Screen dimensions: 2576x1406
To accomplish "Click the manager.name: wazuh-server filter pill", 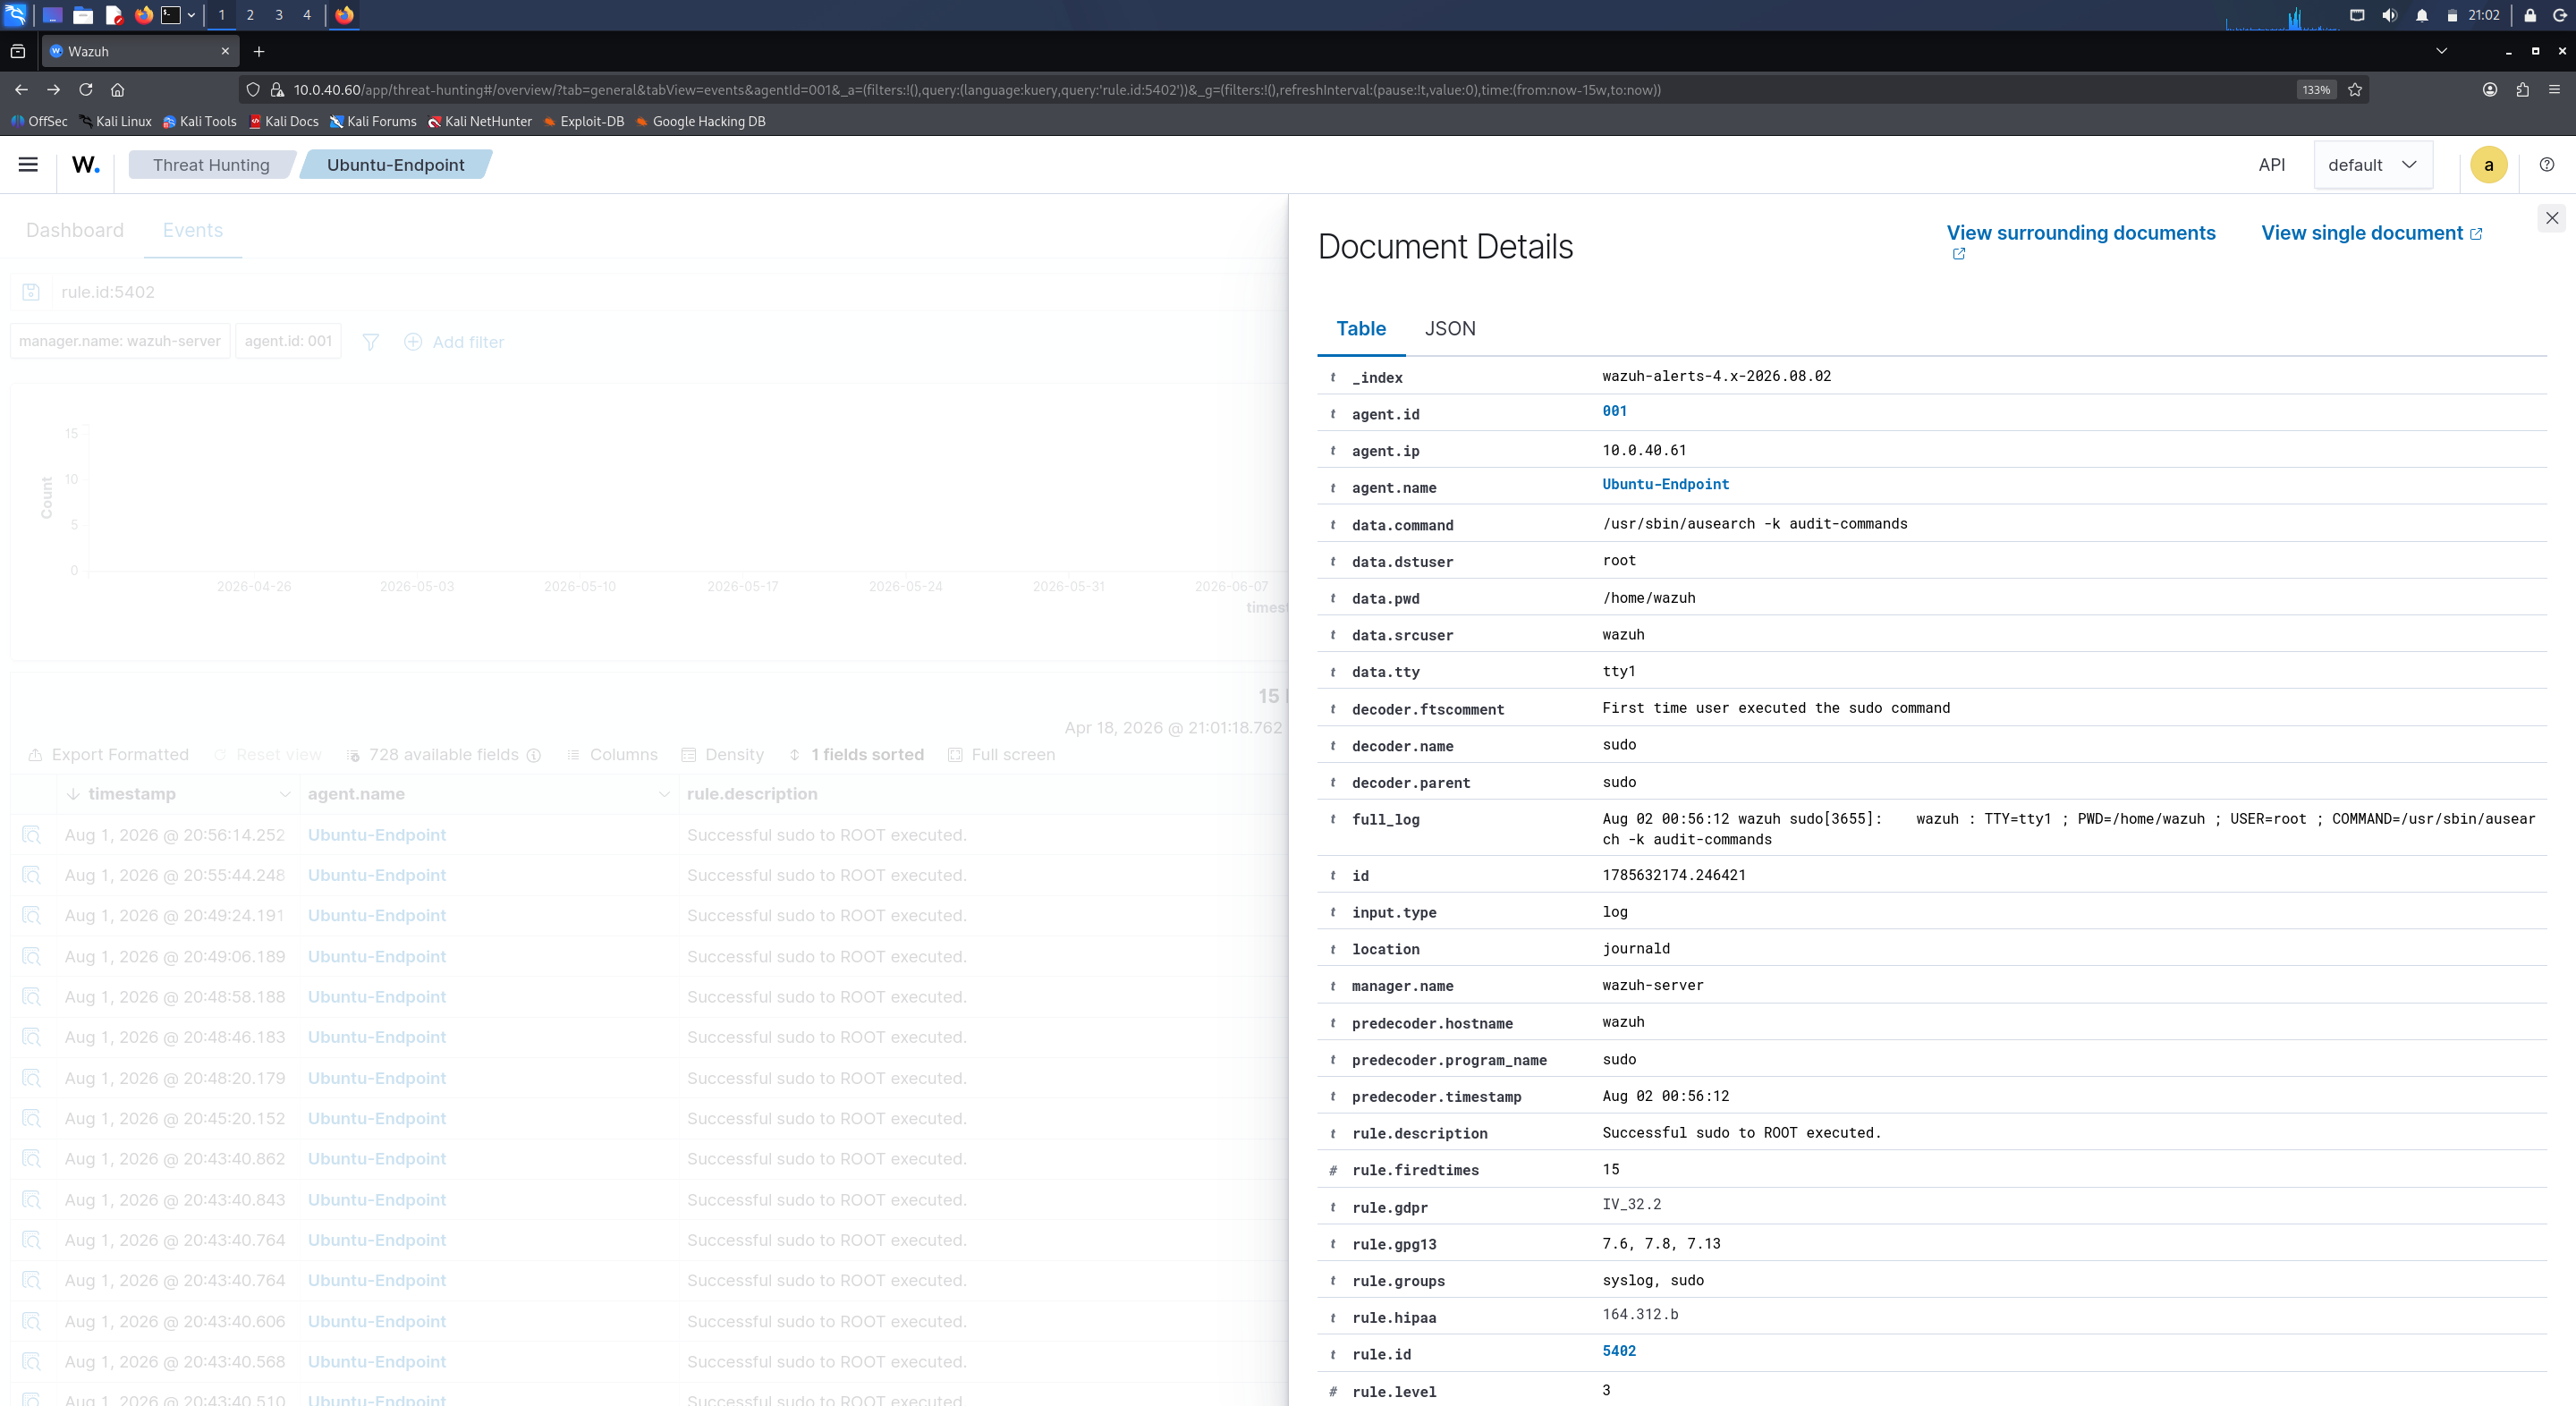I will (x=120, y=341).
